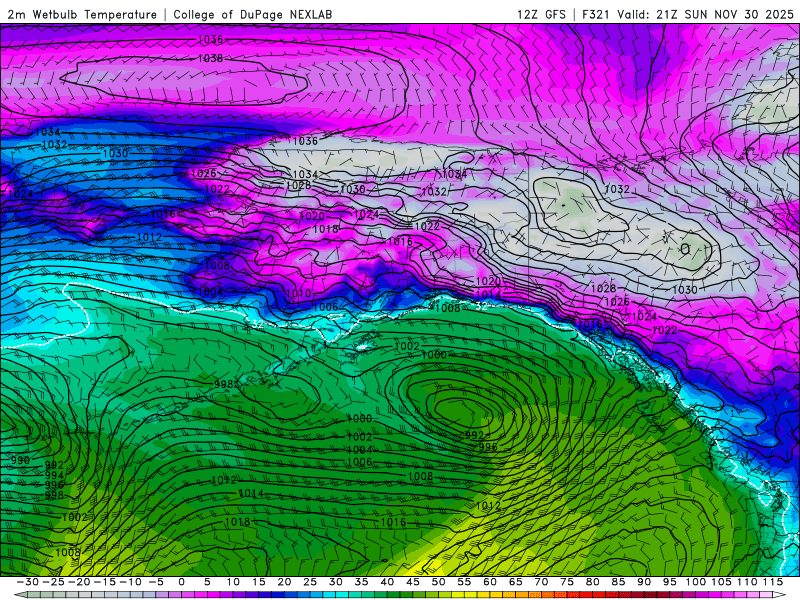Click the 80 color scale label
This screenshot has width=800, height=600.
(592, 582)
